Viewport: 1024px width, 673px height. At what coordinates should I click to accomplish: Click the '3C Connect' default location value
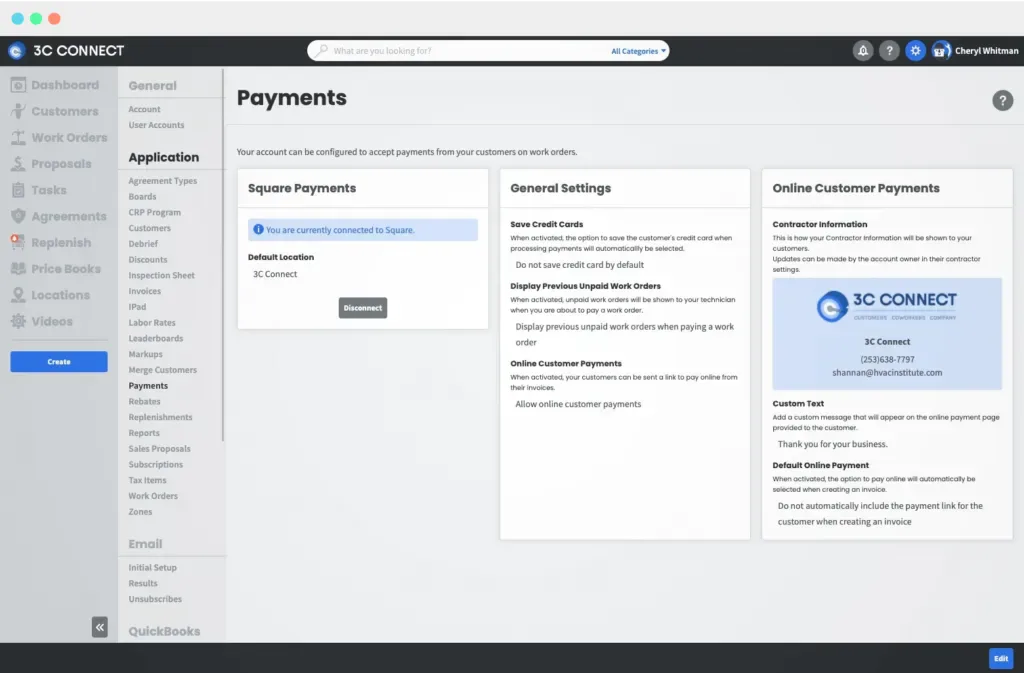pos(275,274)
